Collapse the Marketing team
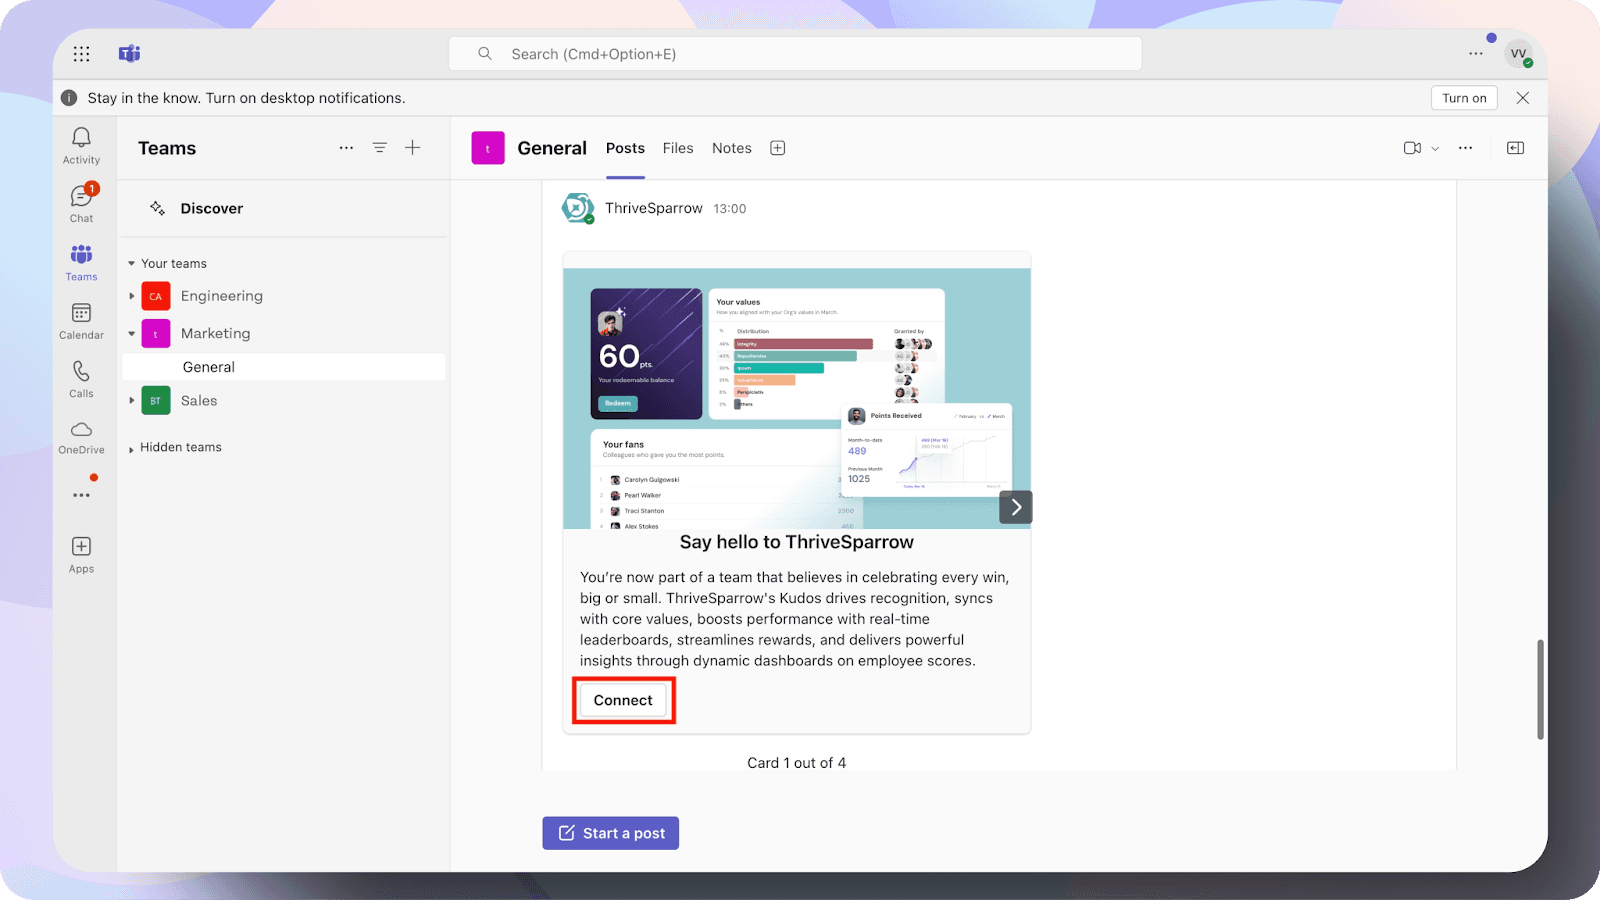 (x=132, y=334)
